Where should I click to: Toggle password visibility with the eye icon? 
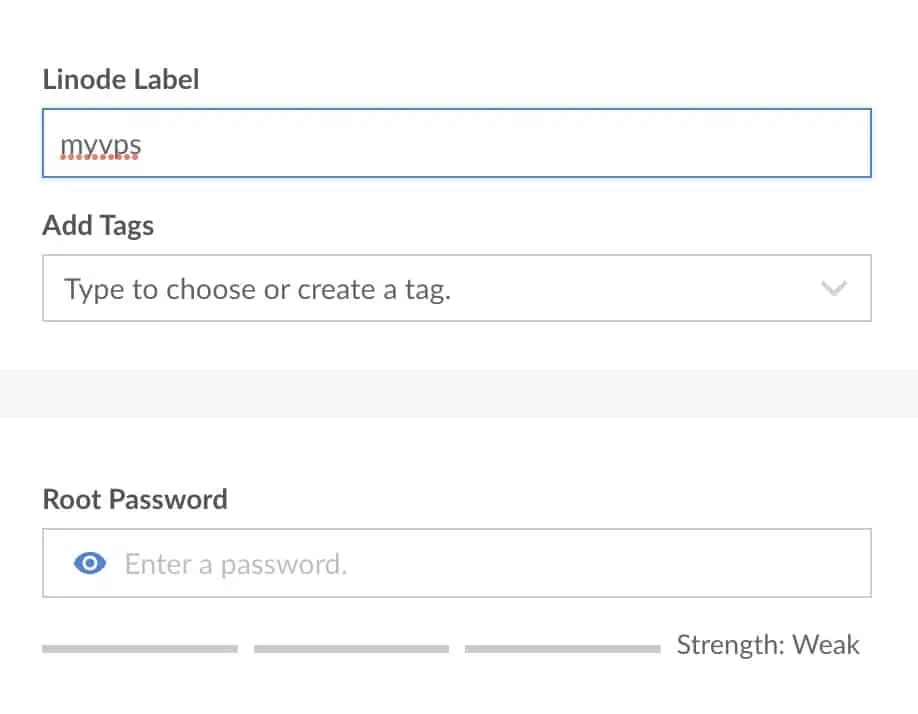pyautogui.click(x=90, y=564)
